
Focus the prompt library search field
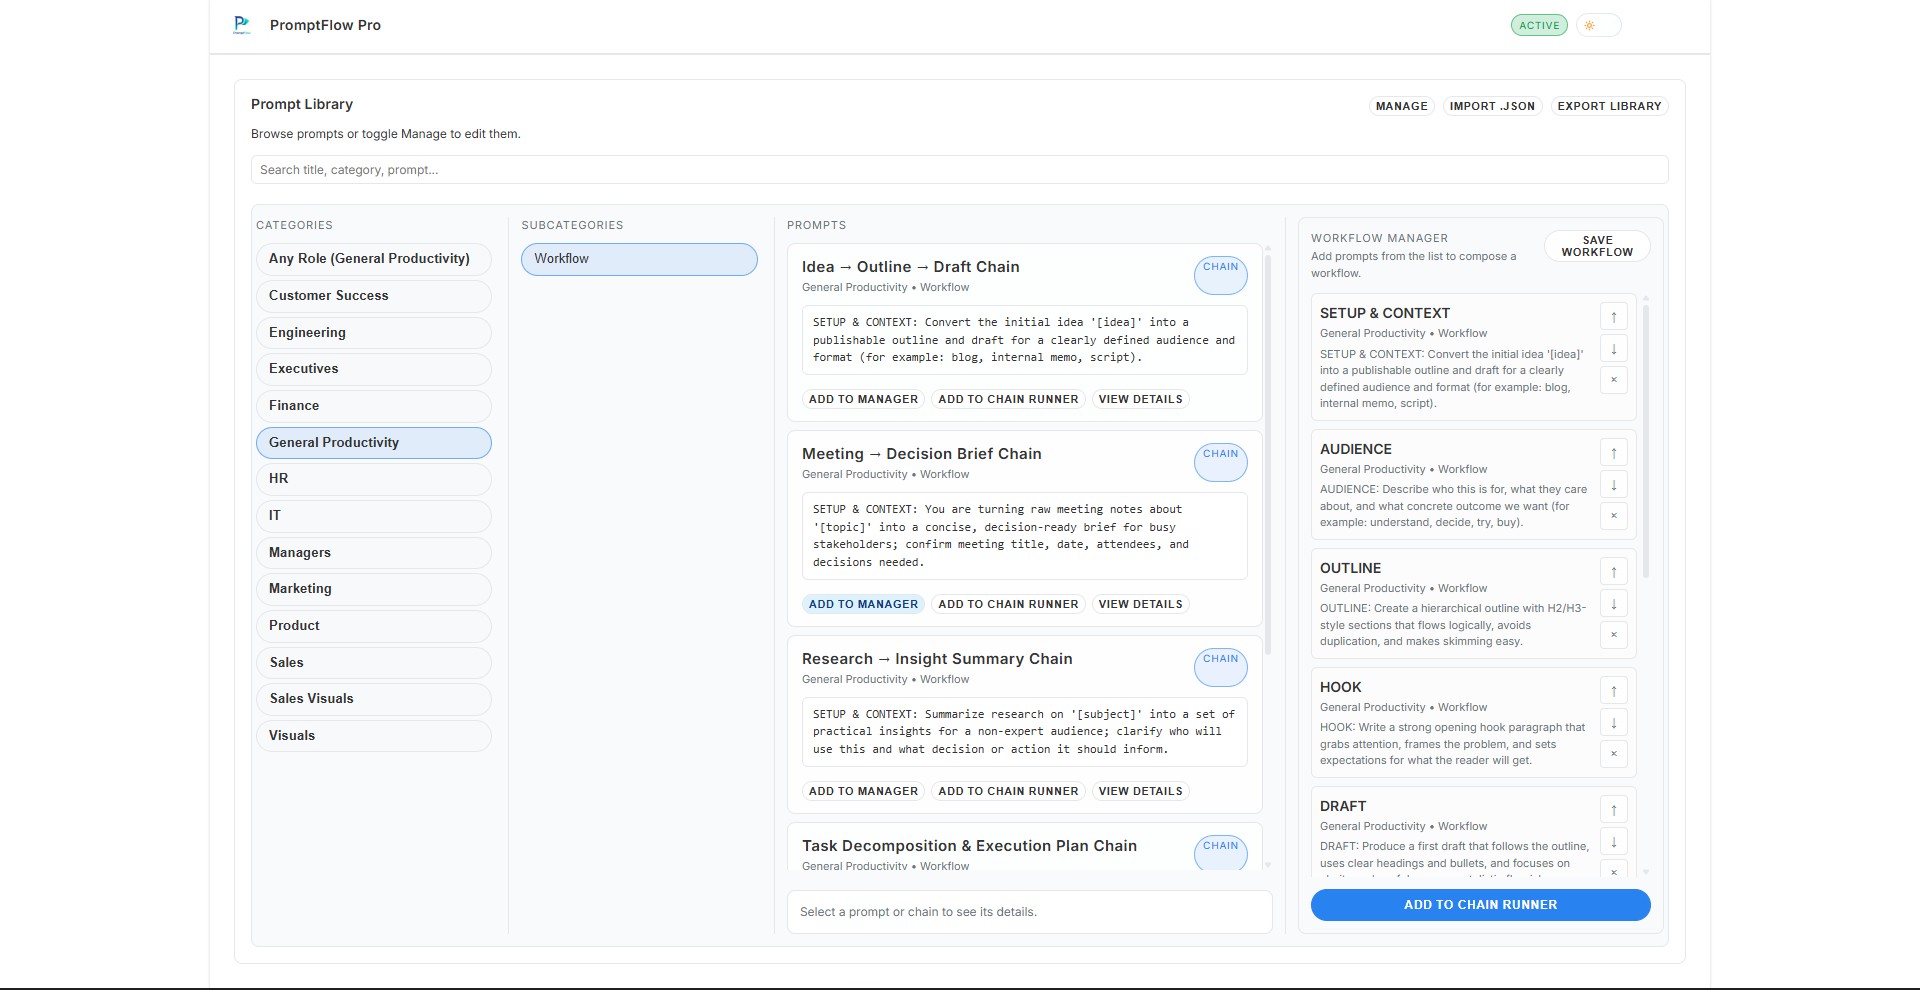(958, 170)
